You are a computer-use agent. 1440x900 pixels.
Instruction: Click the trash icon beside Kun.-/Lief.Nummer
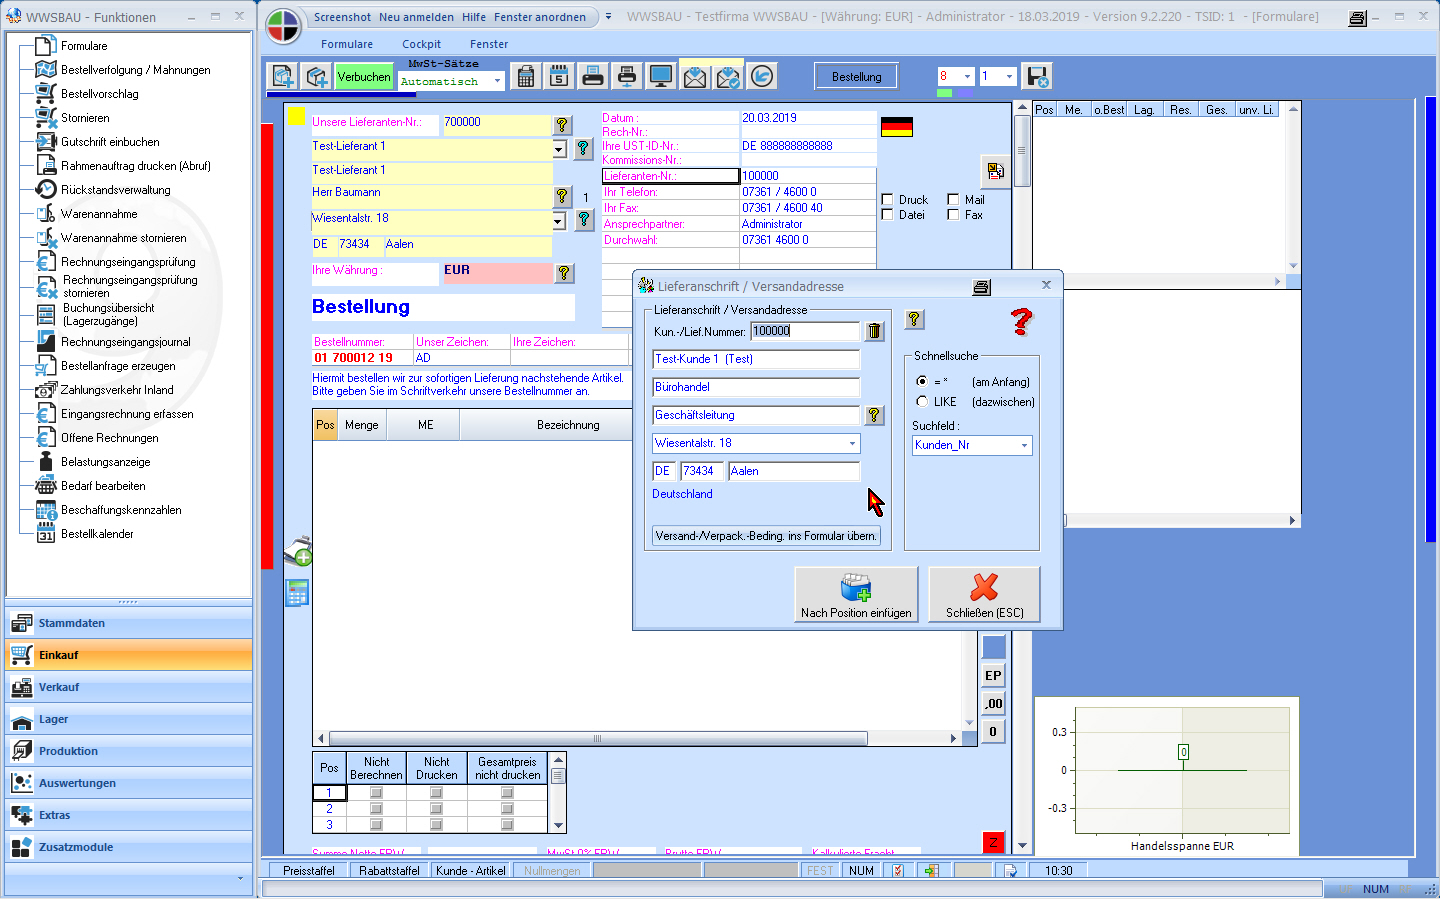coord(874,331)
